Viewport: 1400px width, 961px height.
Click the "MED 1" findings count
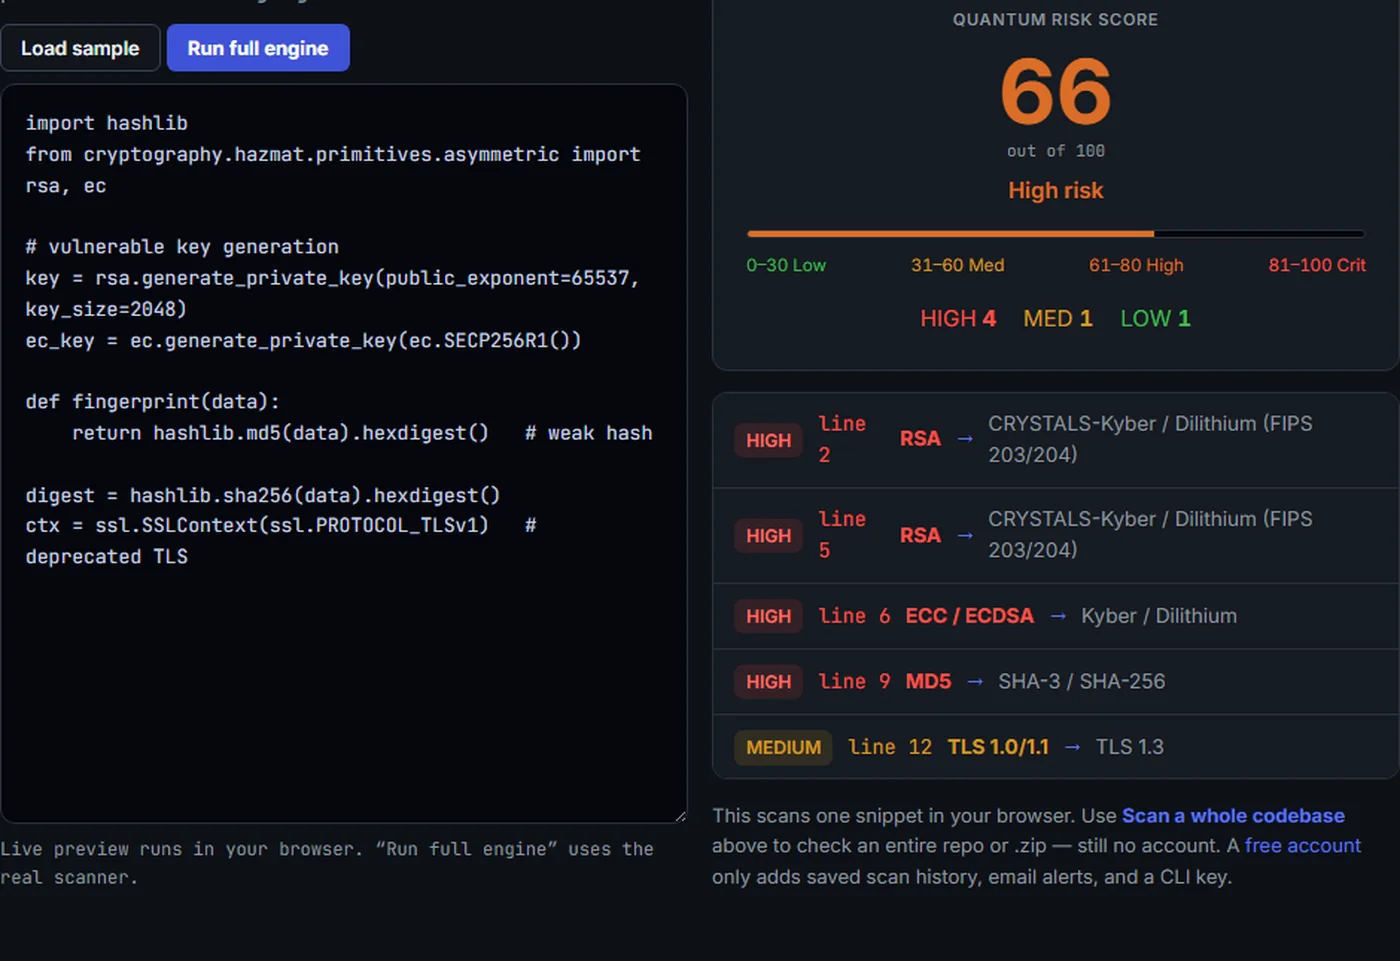[x=1058, y=319]
